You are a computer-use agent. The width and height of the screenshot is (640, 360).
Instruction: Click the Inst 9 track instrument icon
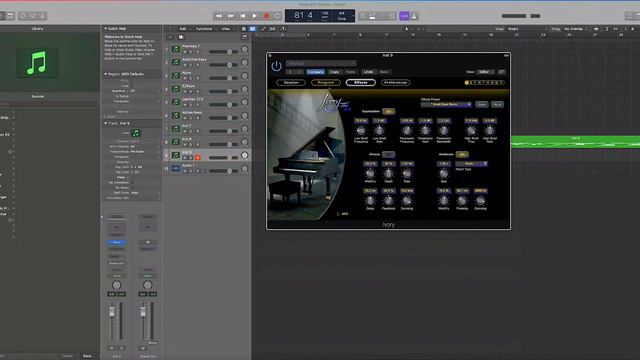(176, 155)
